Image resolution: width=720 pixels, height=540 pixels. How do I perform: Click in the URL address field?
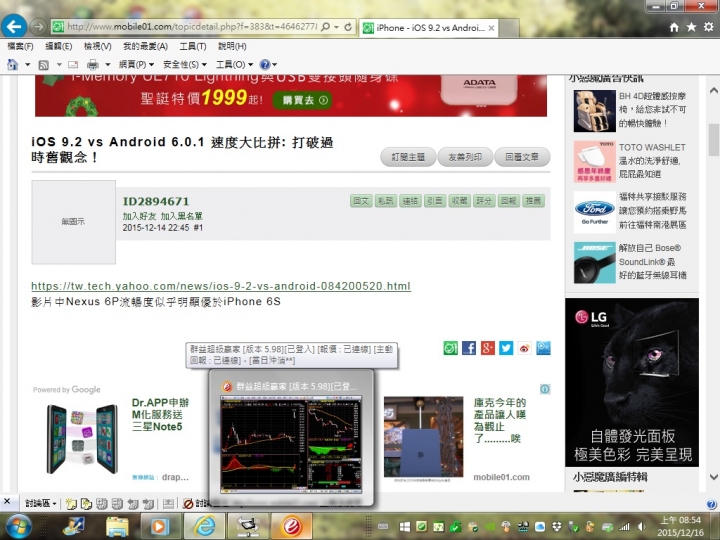tap(191, 27)
